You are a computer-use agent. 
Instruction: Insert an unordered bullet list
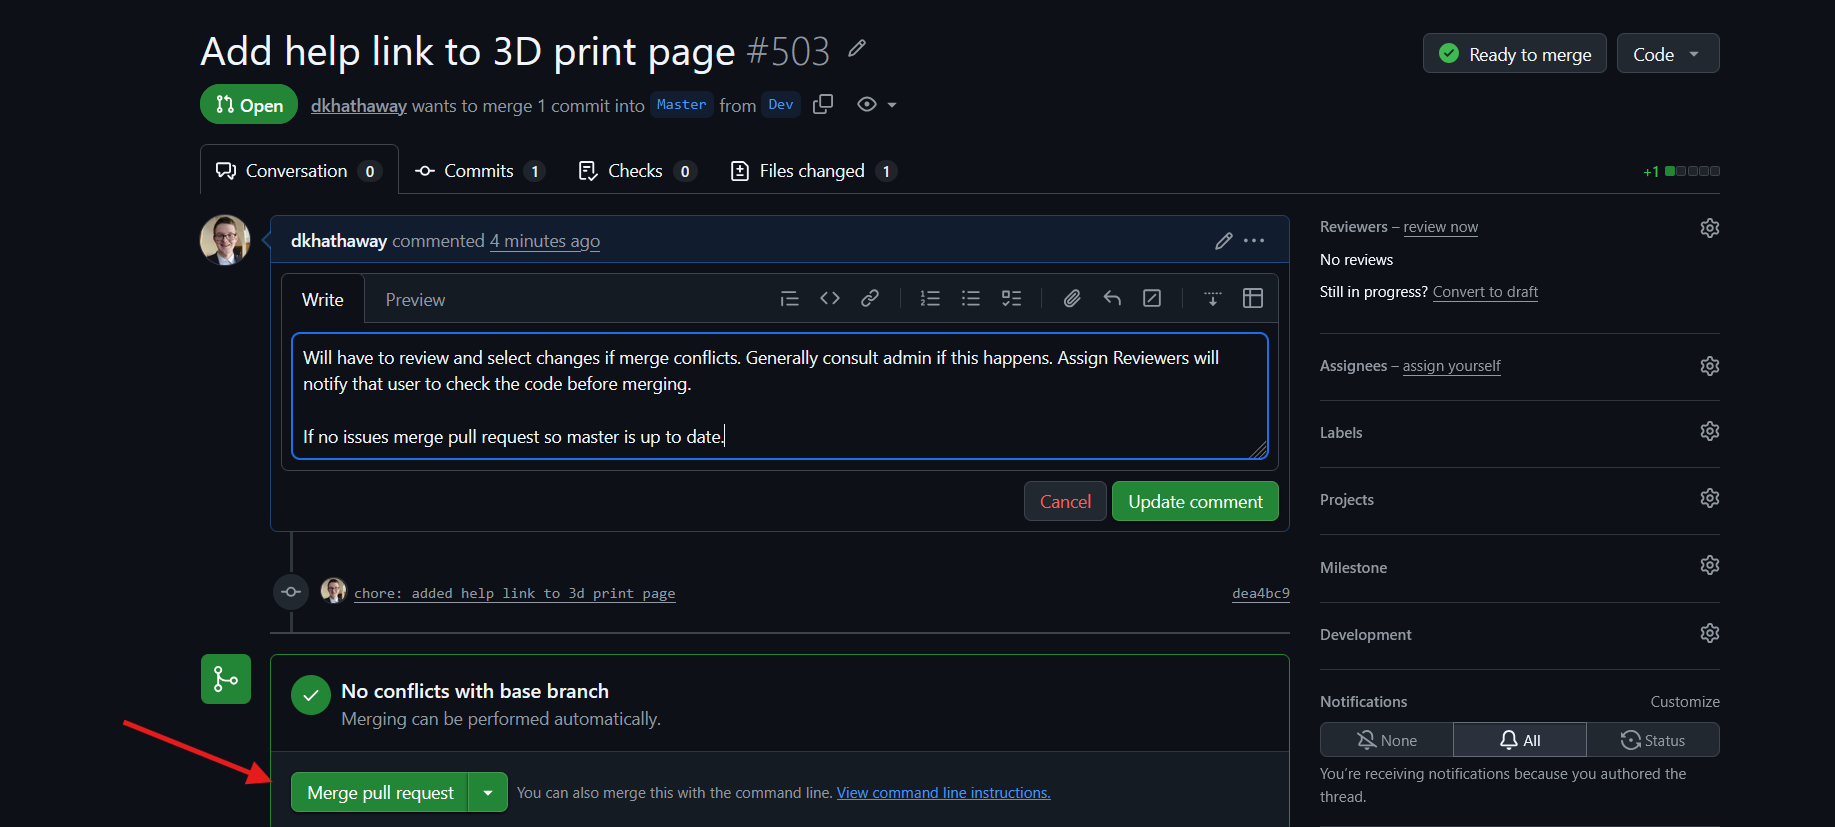coord(971,298)
